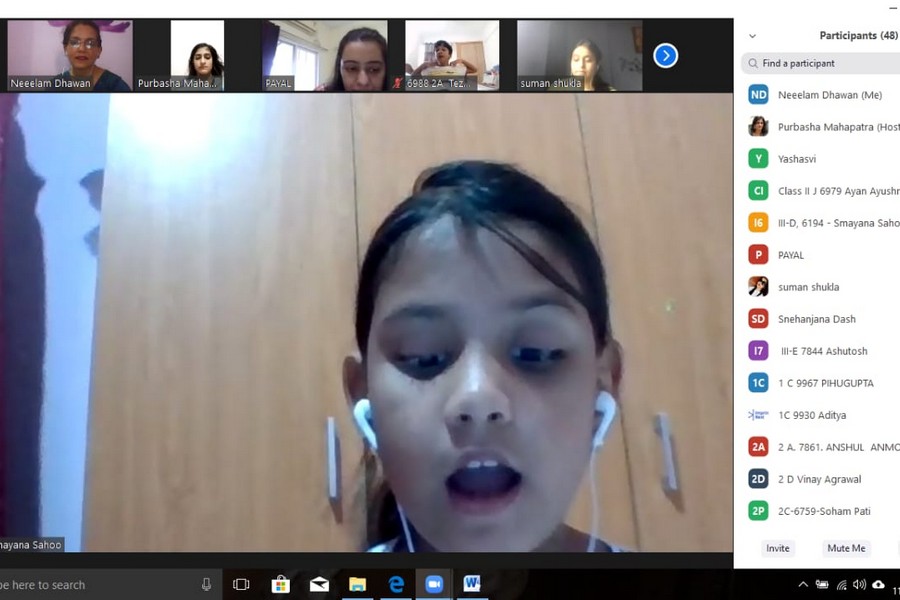
Task: Open File Explorer from the taskbar
Action: 357,584
